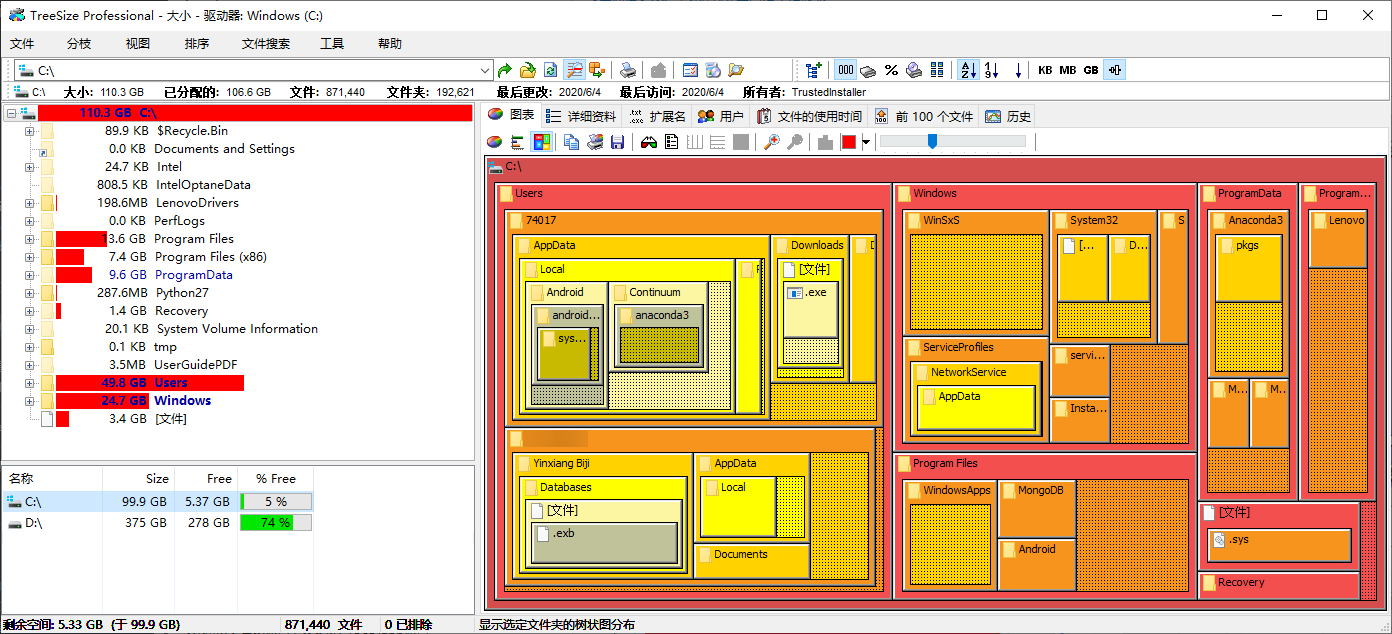The height and width of the screenshot is (634, 1392).
Task: Switch to the 扩展名 tab
Action: pos(657,116)
